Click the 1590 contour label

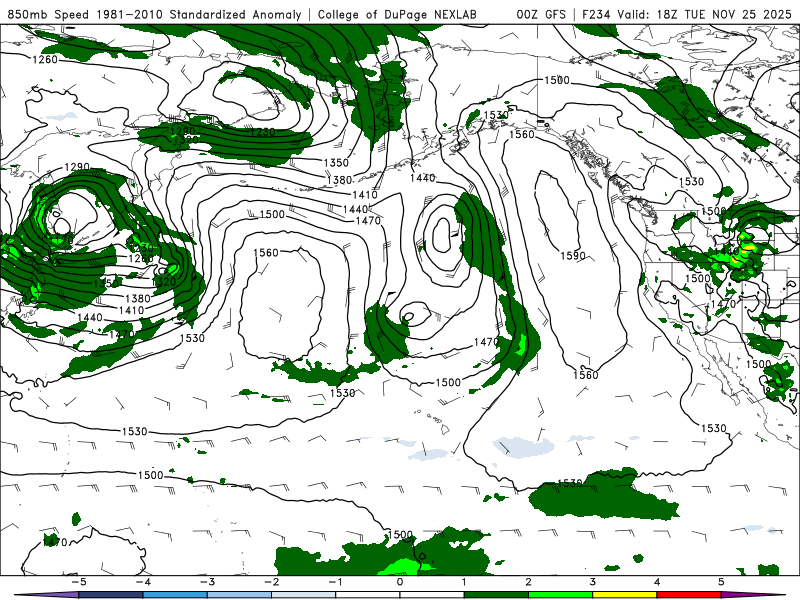(x=572, y=256)
